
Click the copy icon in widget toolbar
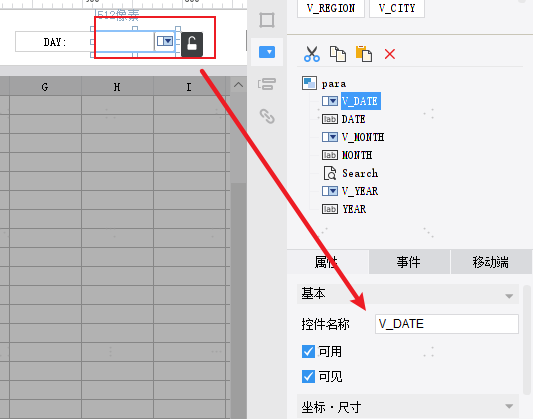tap(338, 54)
